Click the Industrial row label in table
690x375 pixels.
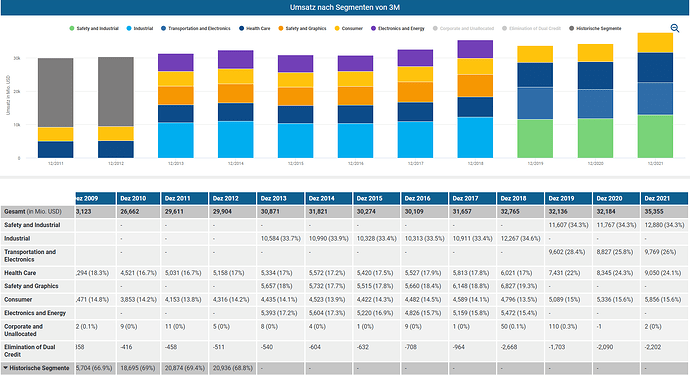tap(17, 239)
